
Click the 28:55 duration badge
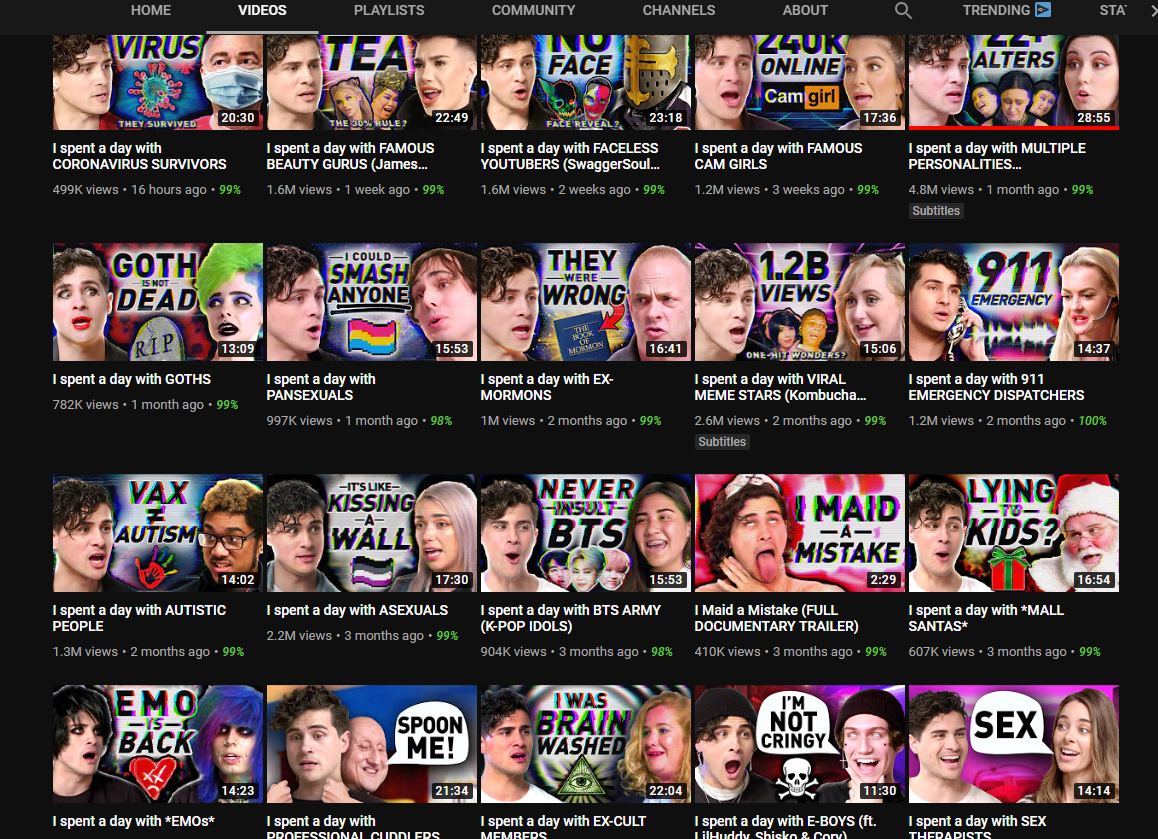coord(1093,117)
